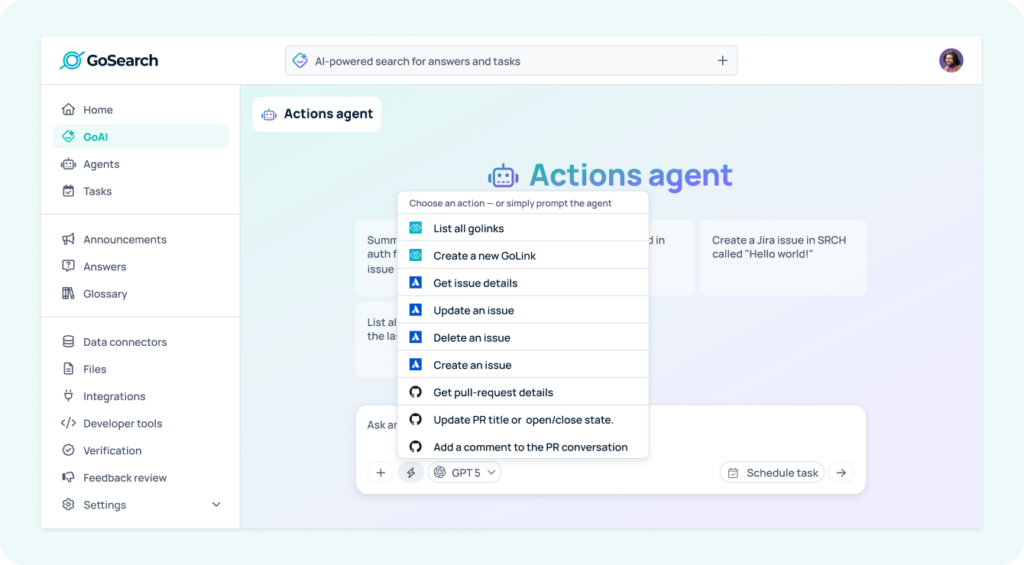The height and width of the screenshot is (565, 1024).
Task: Click the Announcements megaphone icon
Action: [x=68, y=240]
